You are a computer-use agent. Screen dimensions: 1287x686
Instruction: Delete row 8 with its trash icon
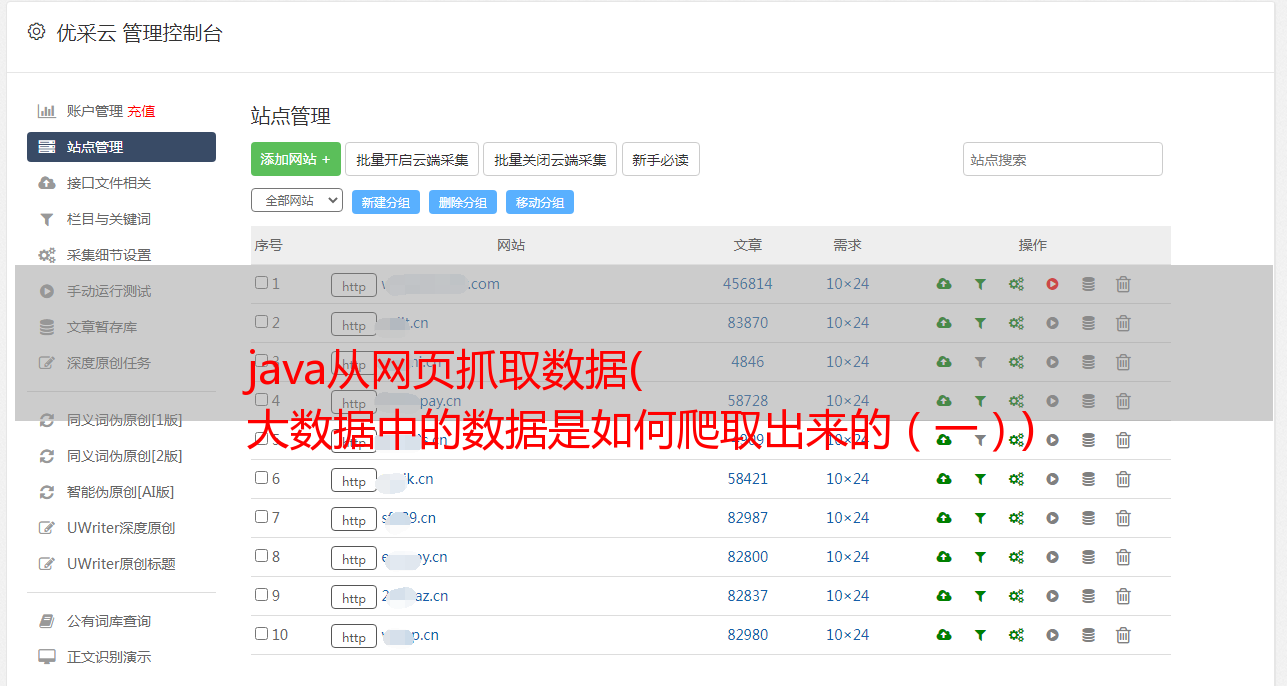point(1123,557)
